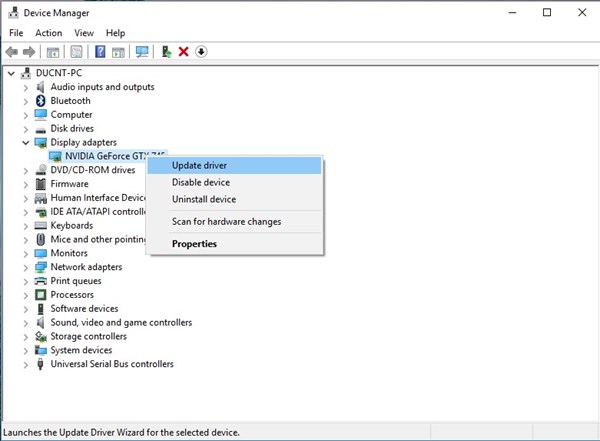Click the blue Help toolbar icon
600x441 pixels.
click(x=100, y=52)
